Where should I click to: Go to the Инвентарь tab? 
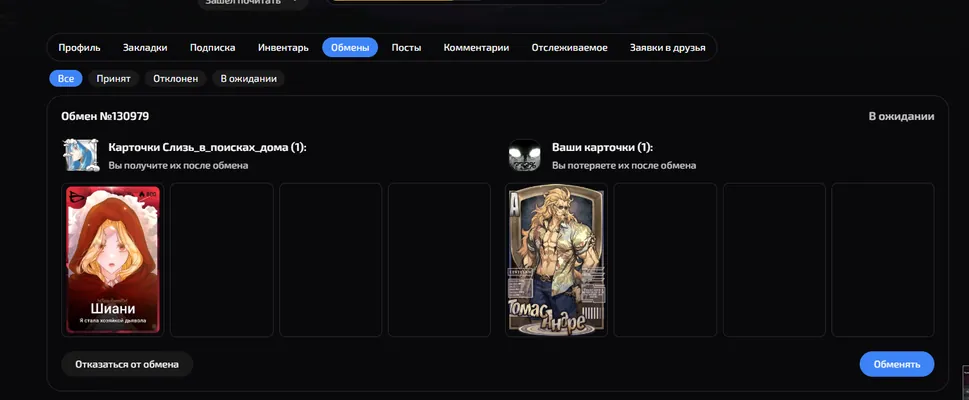pyautogui.click(x=283, y=48)
